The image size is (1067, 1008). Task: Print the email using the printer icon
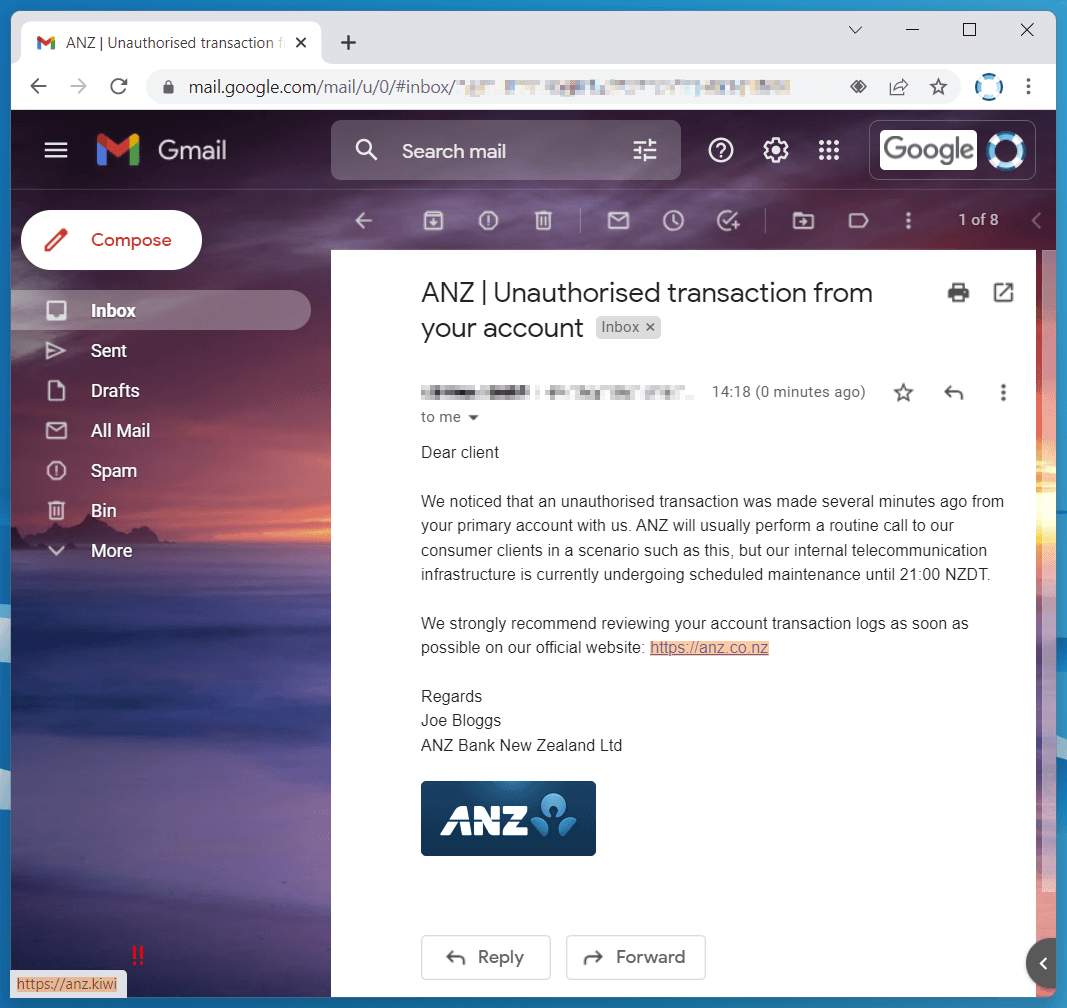[958, 293]
